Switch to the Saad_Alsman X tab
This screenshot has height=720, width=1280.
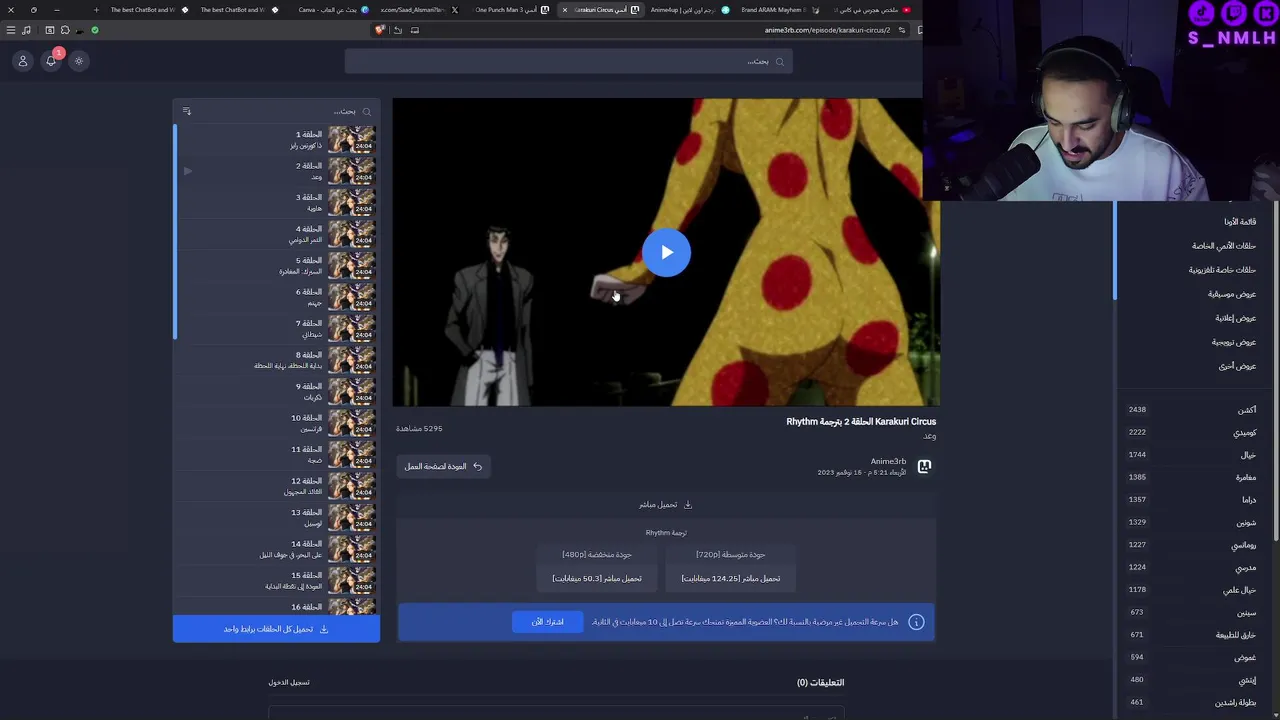[420, 10]
